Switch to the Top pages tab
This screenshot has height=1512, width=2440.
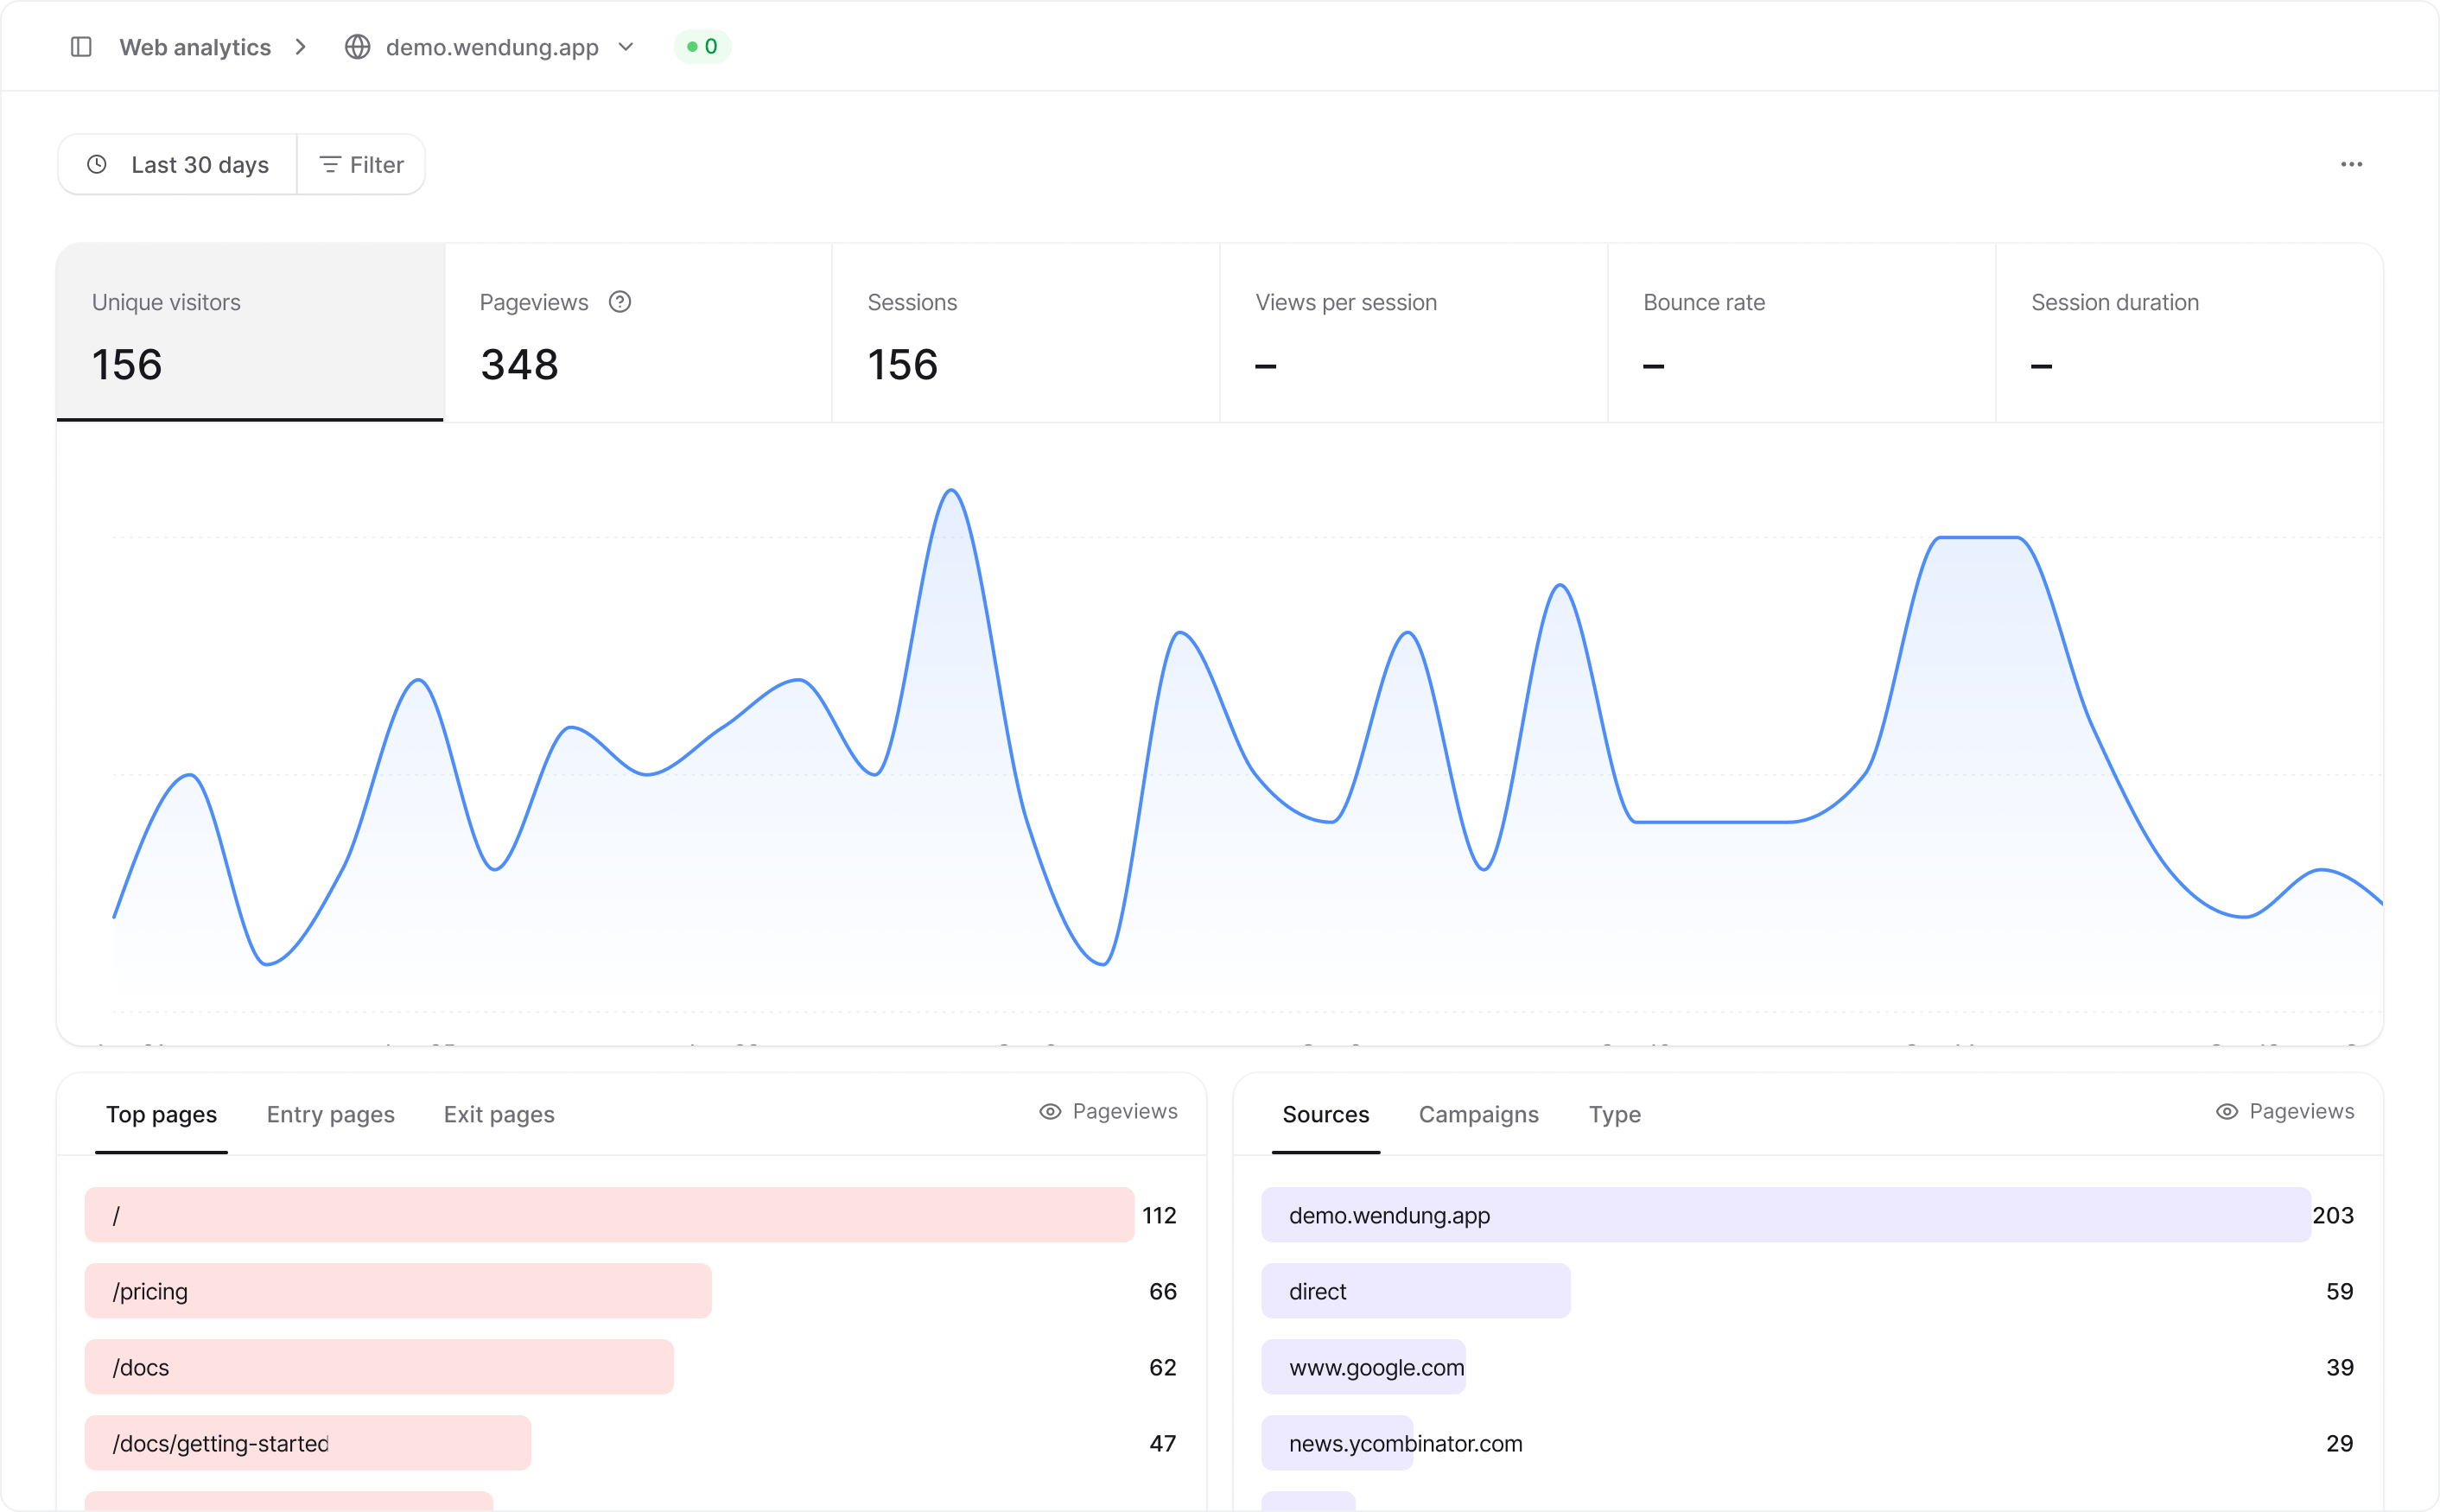(161, 1114)
